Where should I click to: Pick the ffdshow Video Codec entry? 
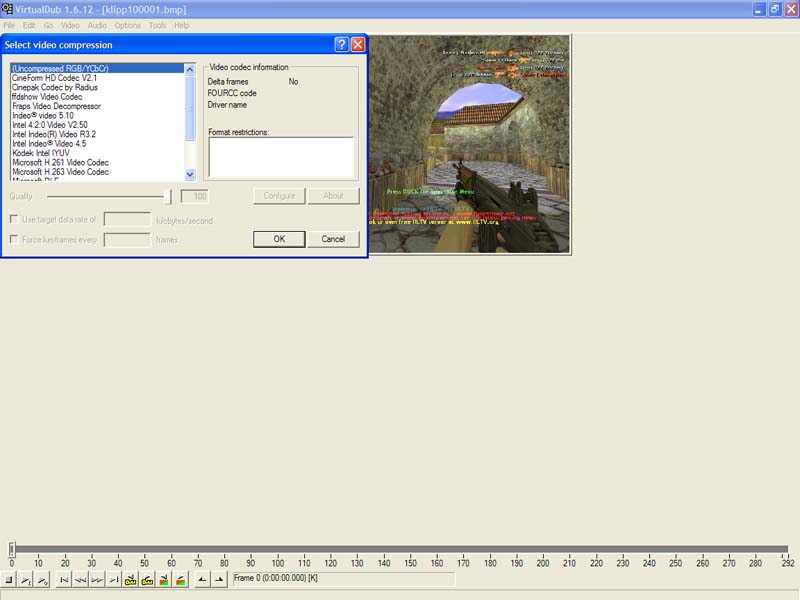(x=97, y=96)
